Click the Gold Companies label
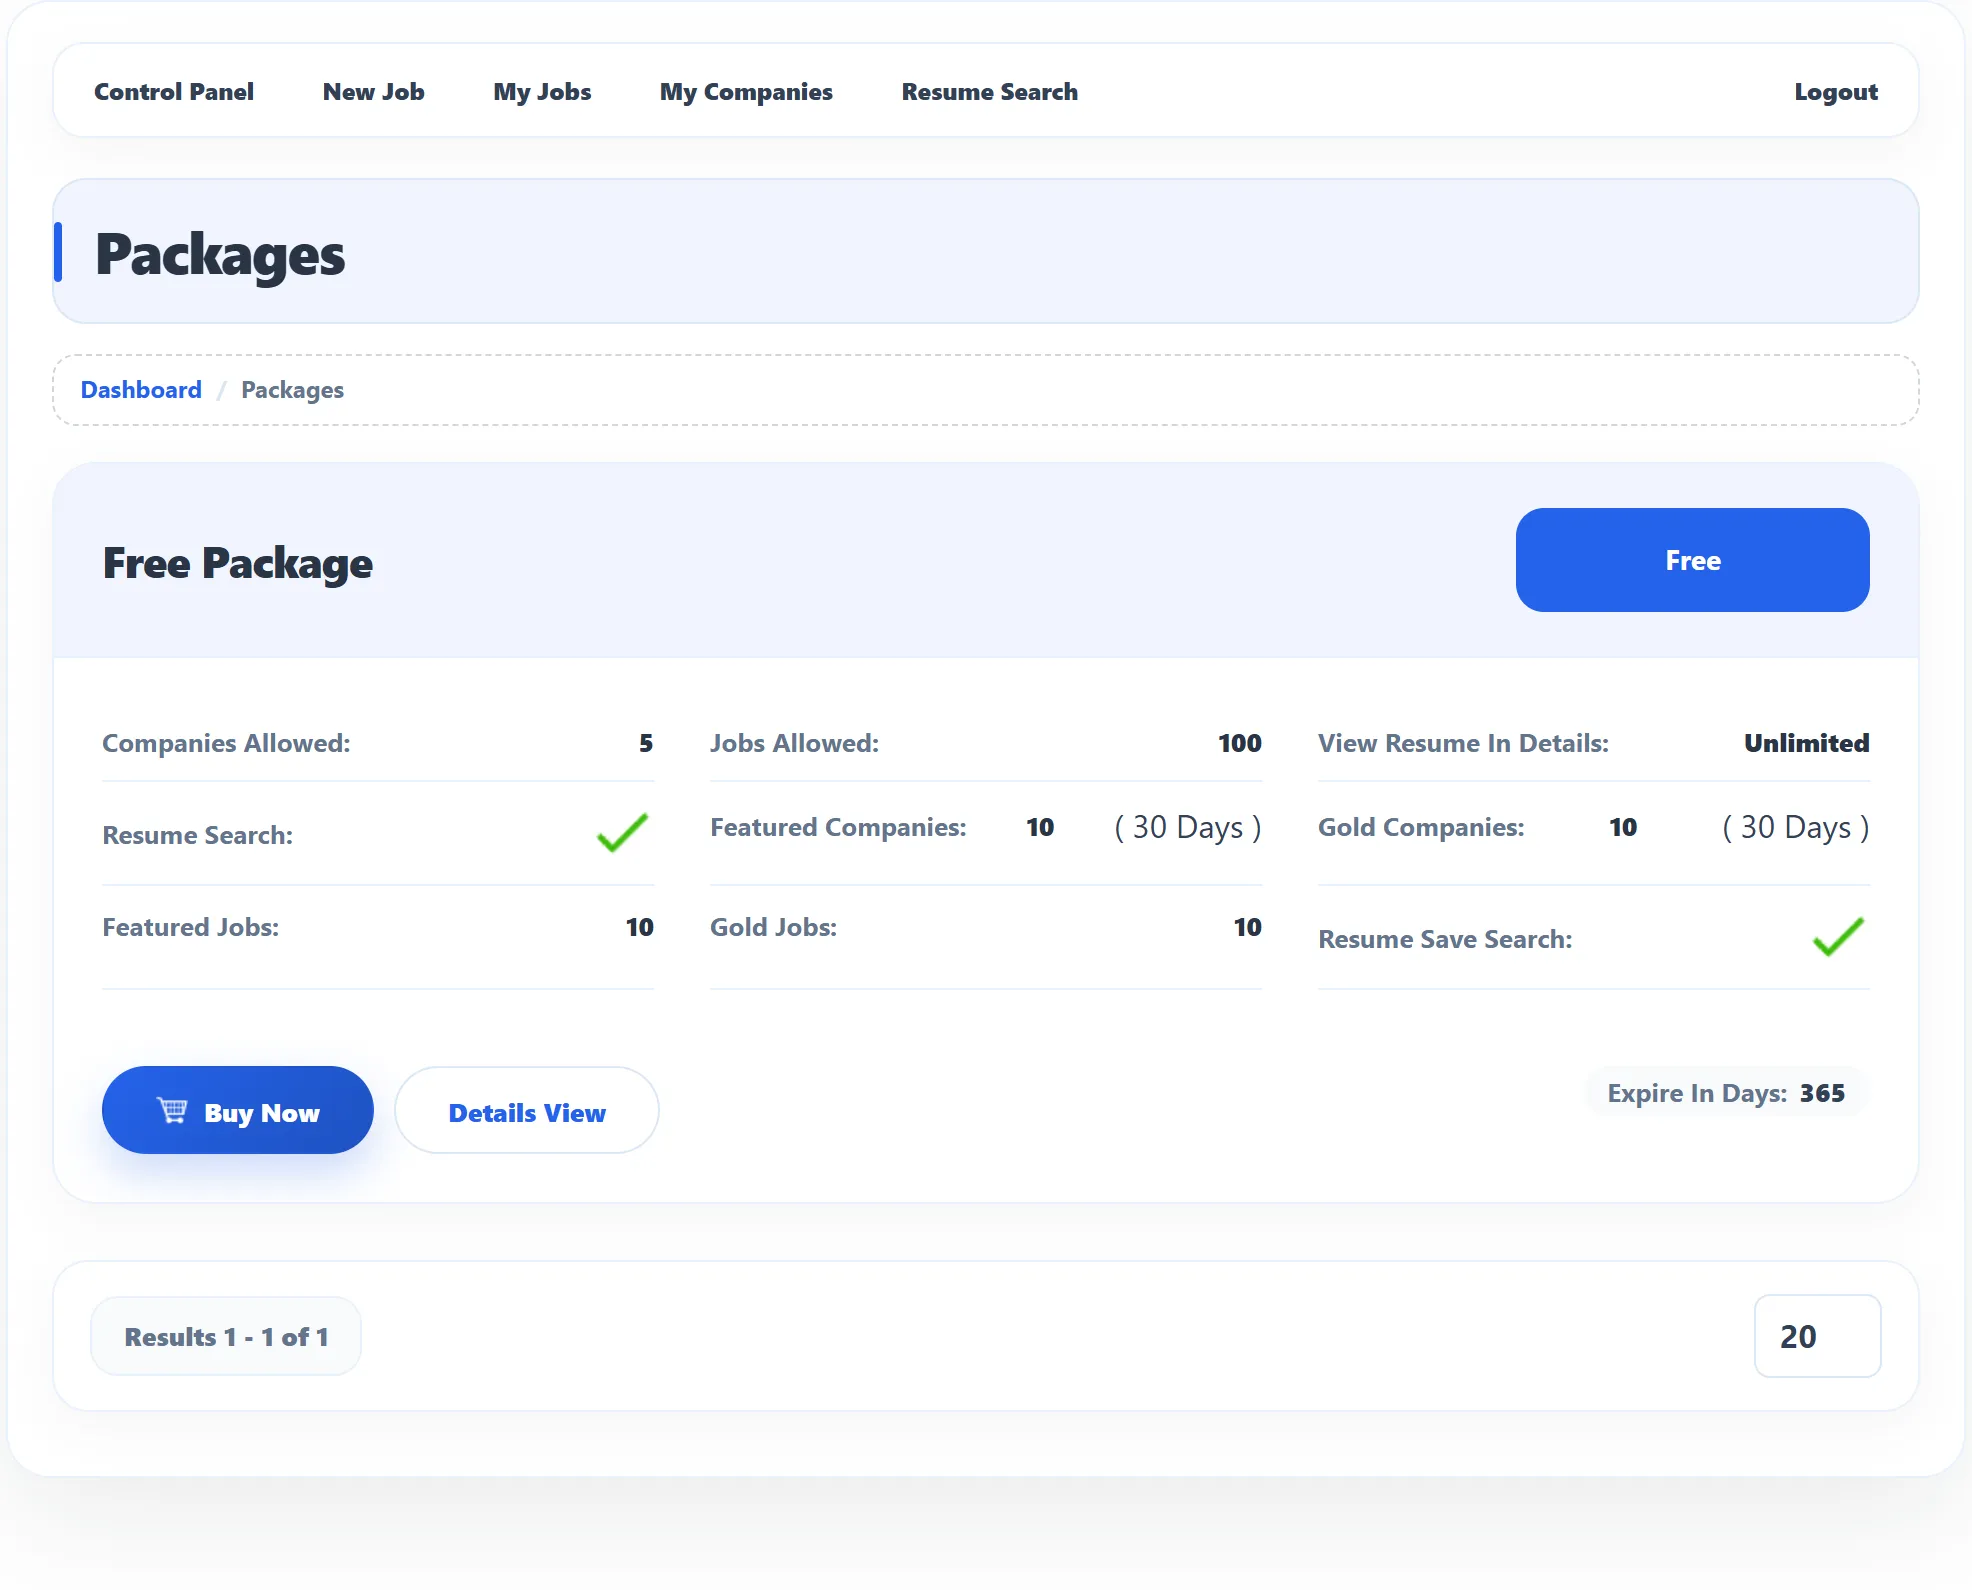This screenshot has height=1590, width=1972. 1421,827
